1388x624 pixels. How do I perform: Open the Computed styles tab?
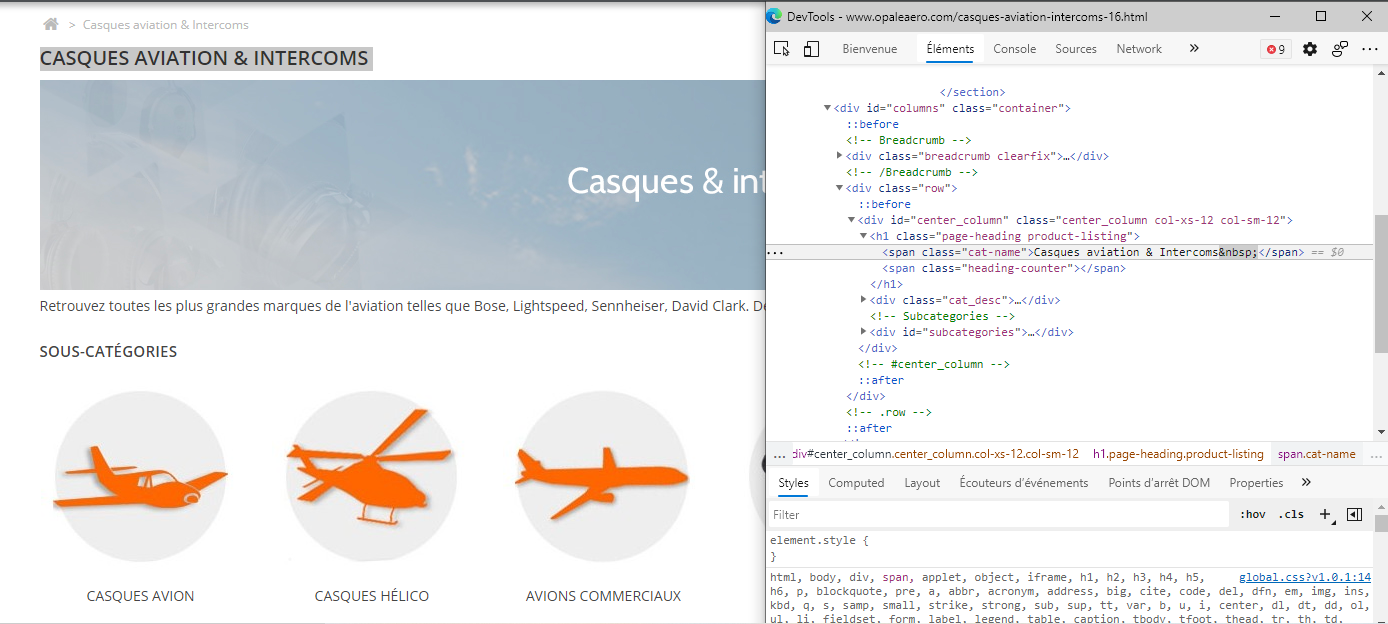pos(856,483)
